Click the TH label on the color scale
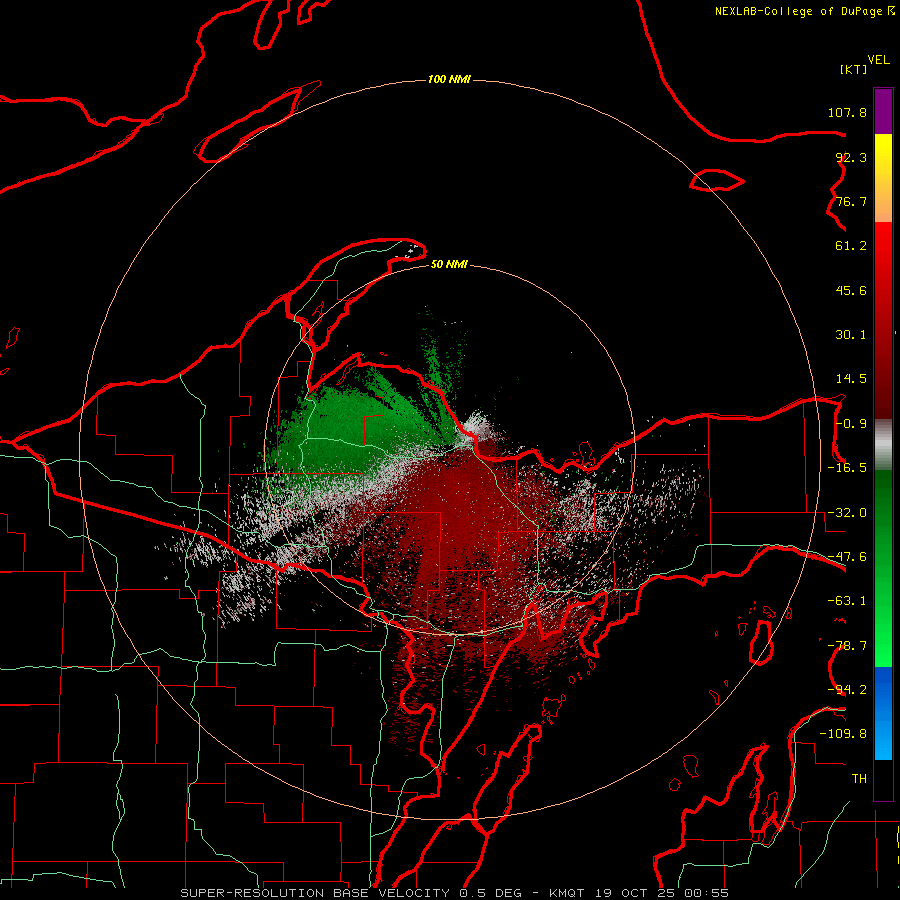This screenshot has width=900, height=900. click(x=859, y=779)
